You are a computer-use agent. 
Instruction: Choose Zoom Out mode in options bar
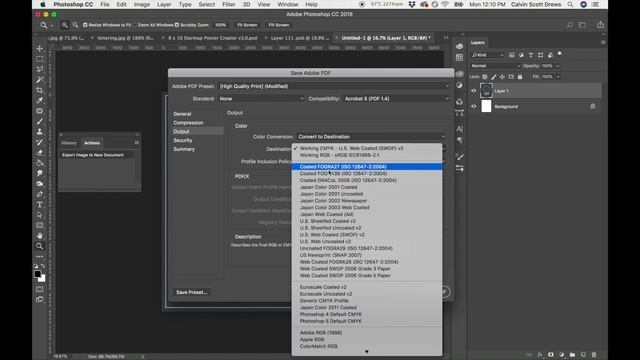point(75,25)
